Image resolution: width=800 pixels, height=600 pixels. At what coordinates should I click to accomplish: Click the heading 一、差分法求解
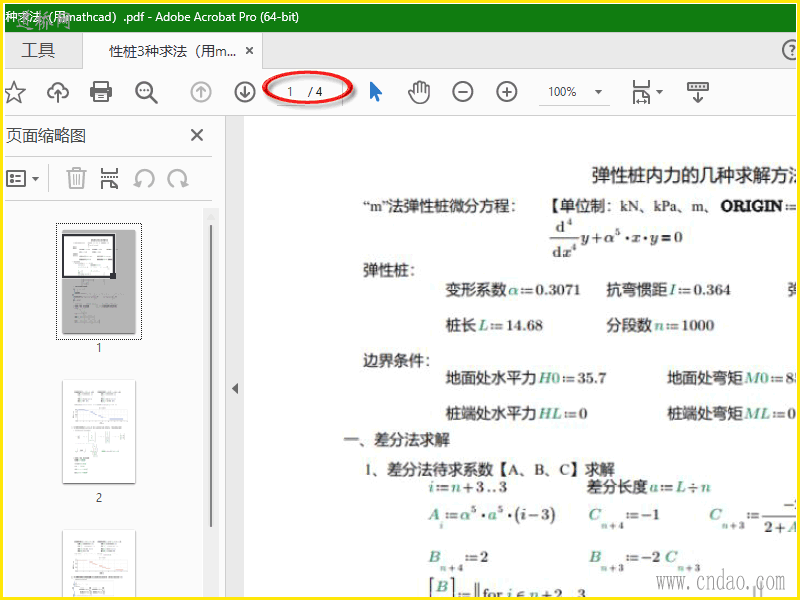396,440
